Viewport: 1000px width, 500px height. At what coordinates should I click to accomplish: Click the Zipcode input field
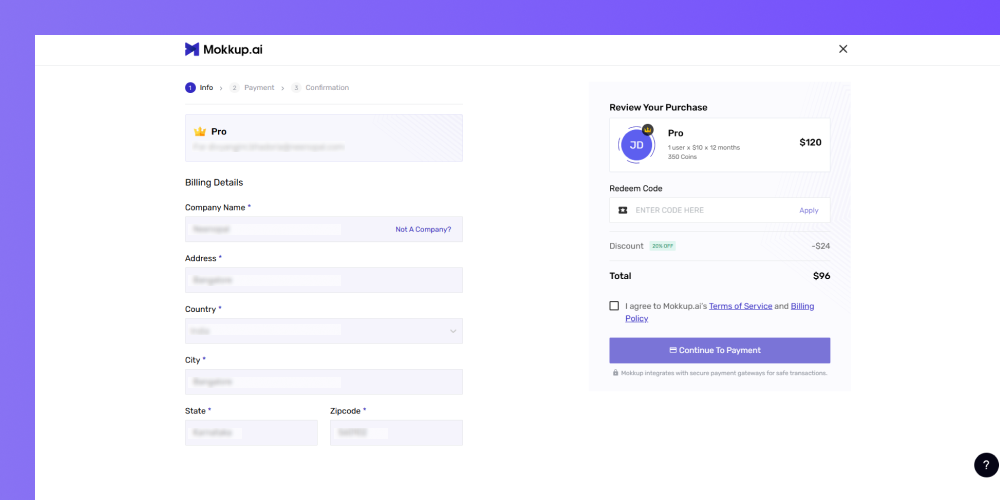pyautogui.click(x=396, y=432)
